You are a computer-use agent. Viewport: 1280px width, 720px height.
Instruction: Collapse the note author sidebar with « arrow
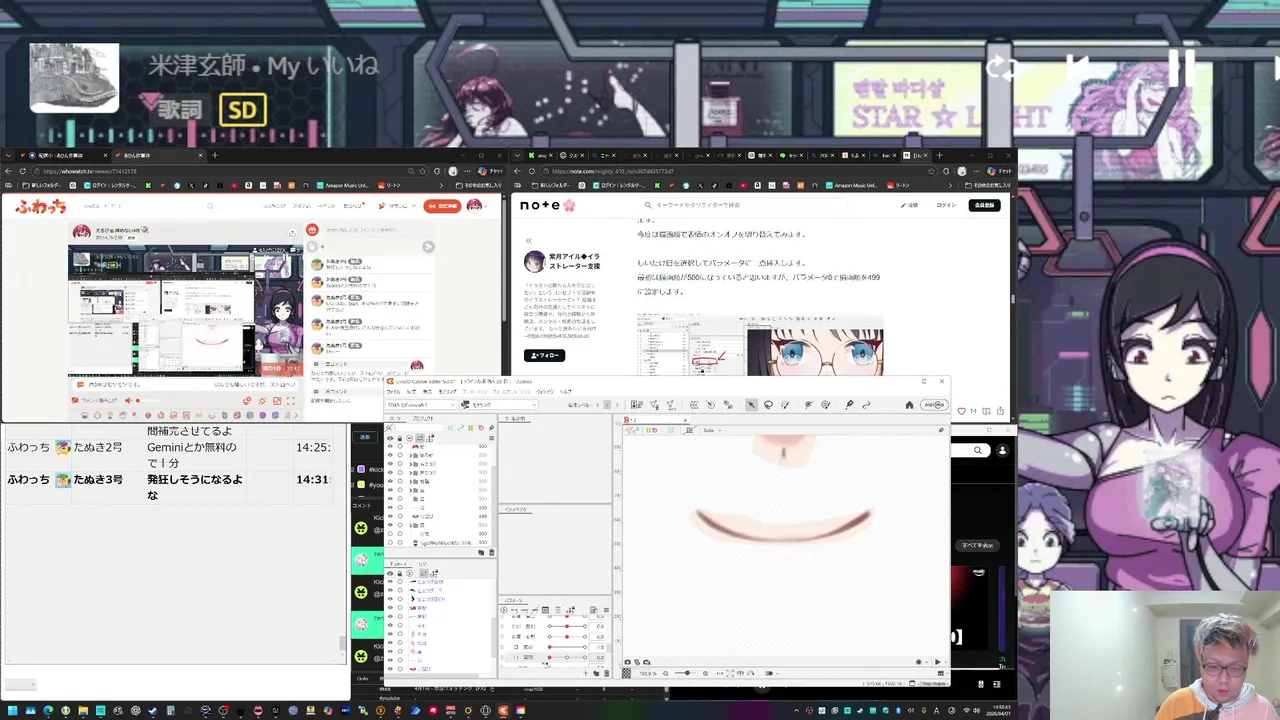pyautogui.click(x=529, y=241)
